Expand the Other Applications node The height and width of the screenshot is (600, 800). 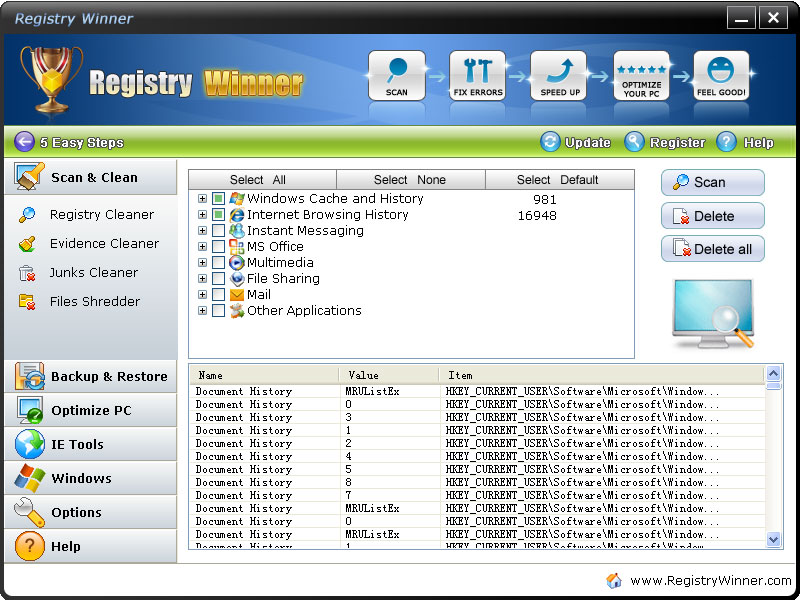click(203, 311)
